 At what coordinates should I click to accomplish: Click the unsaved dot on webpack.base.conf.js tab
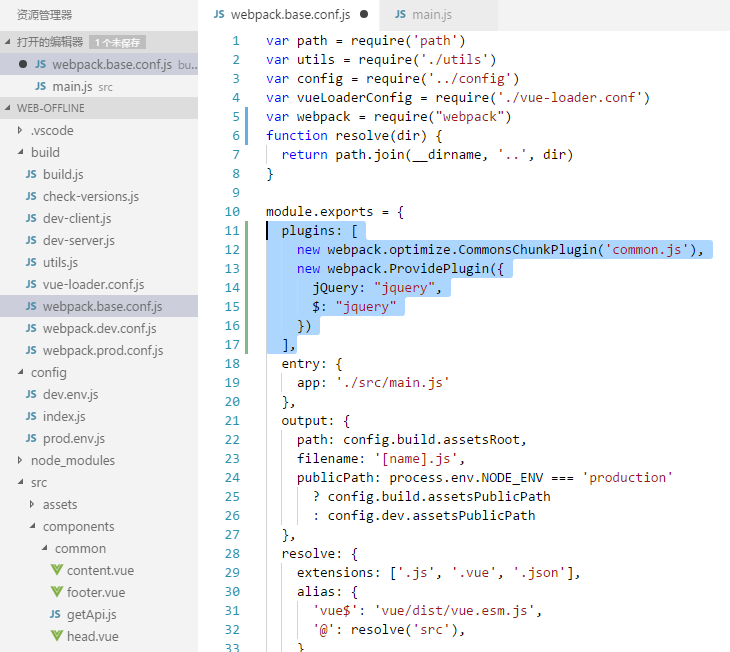click(364, 14)
